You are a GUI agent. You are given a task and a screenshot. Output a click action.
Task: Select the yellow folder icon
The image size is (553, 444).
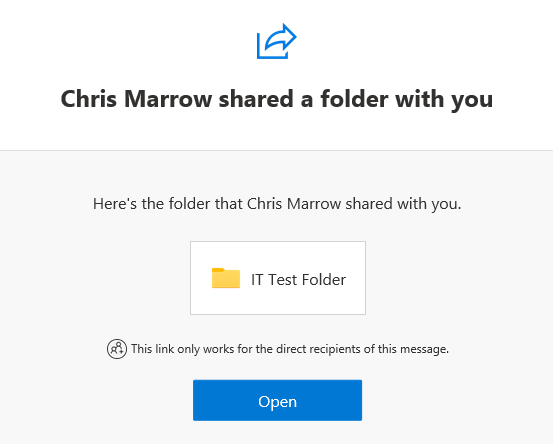[226, 278]
